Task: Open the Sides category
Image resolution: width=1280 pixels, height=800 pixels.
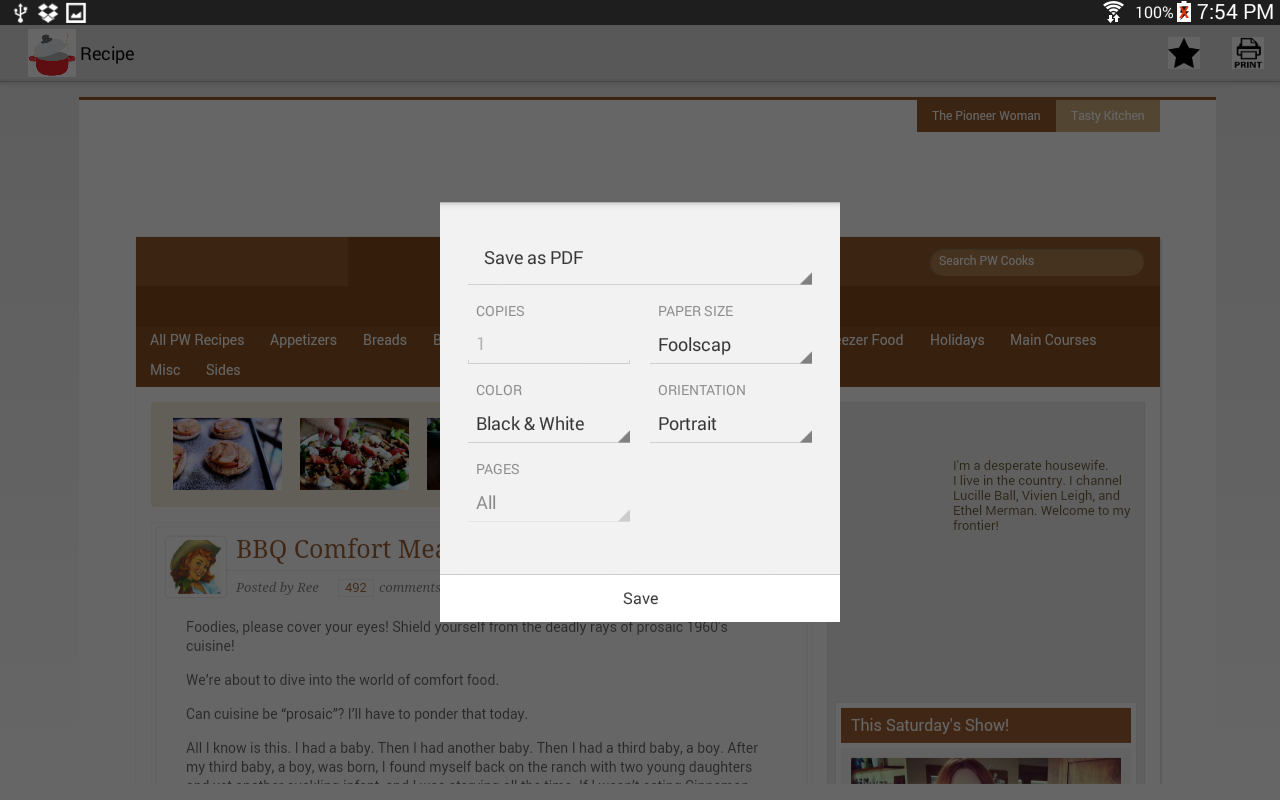Action: pos(223,370)
